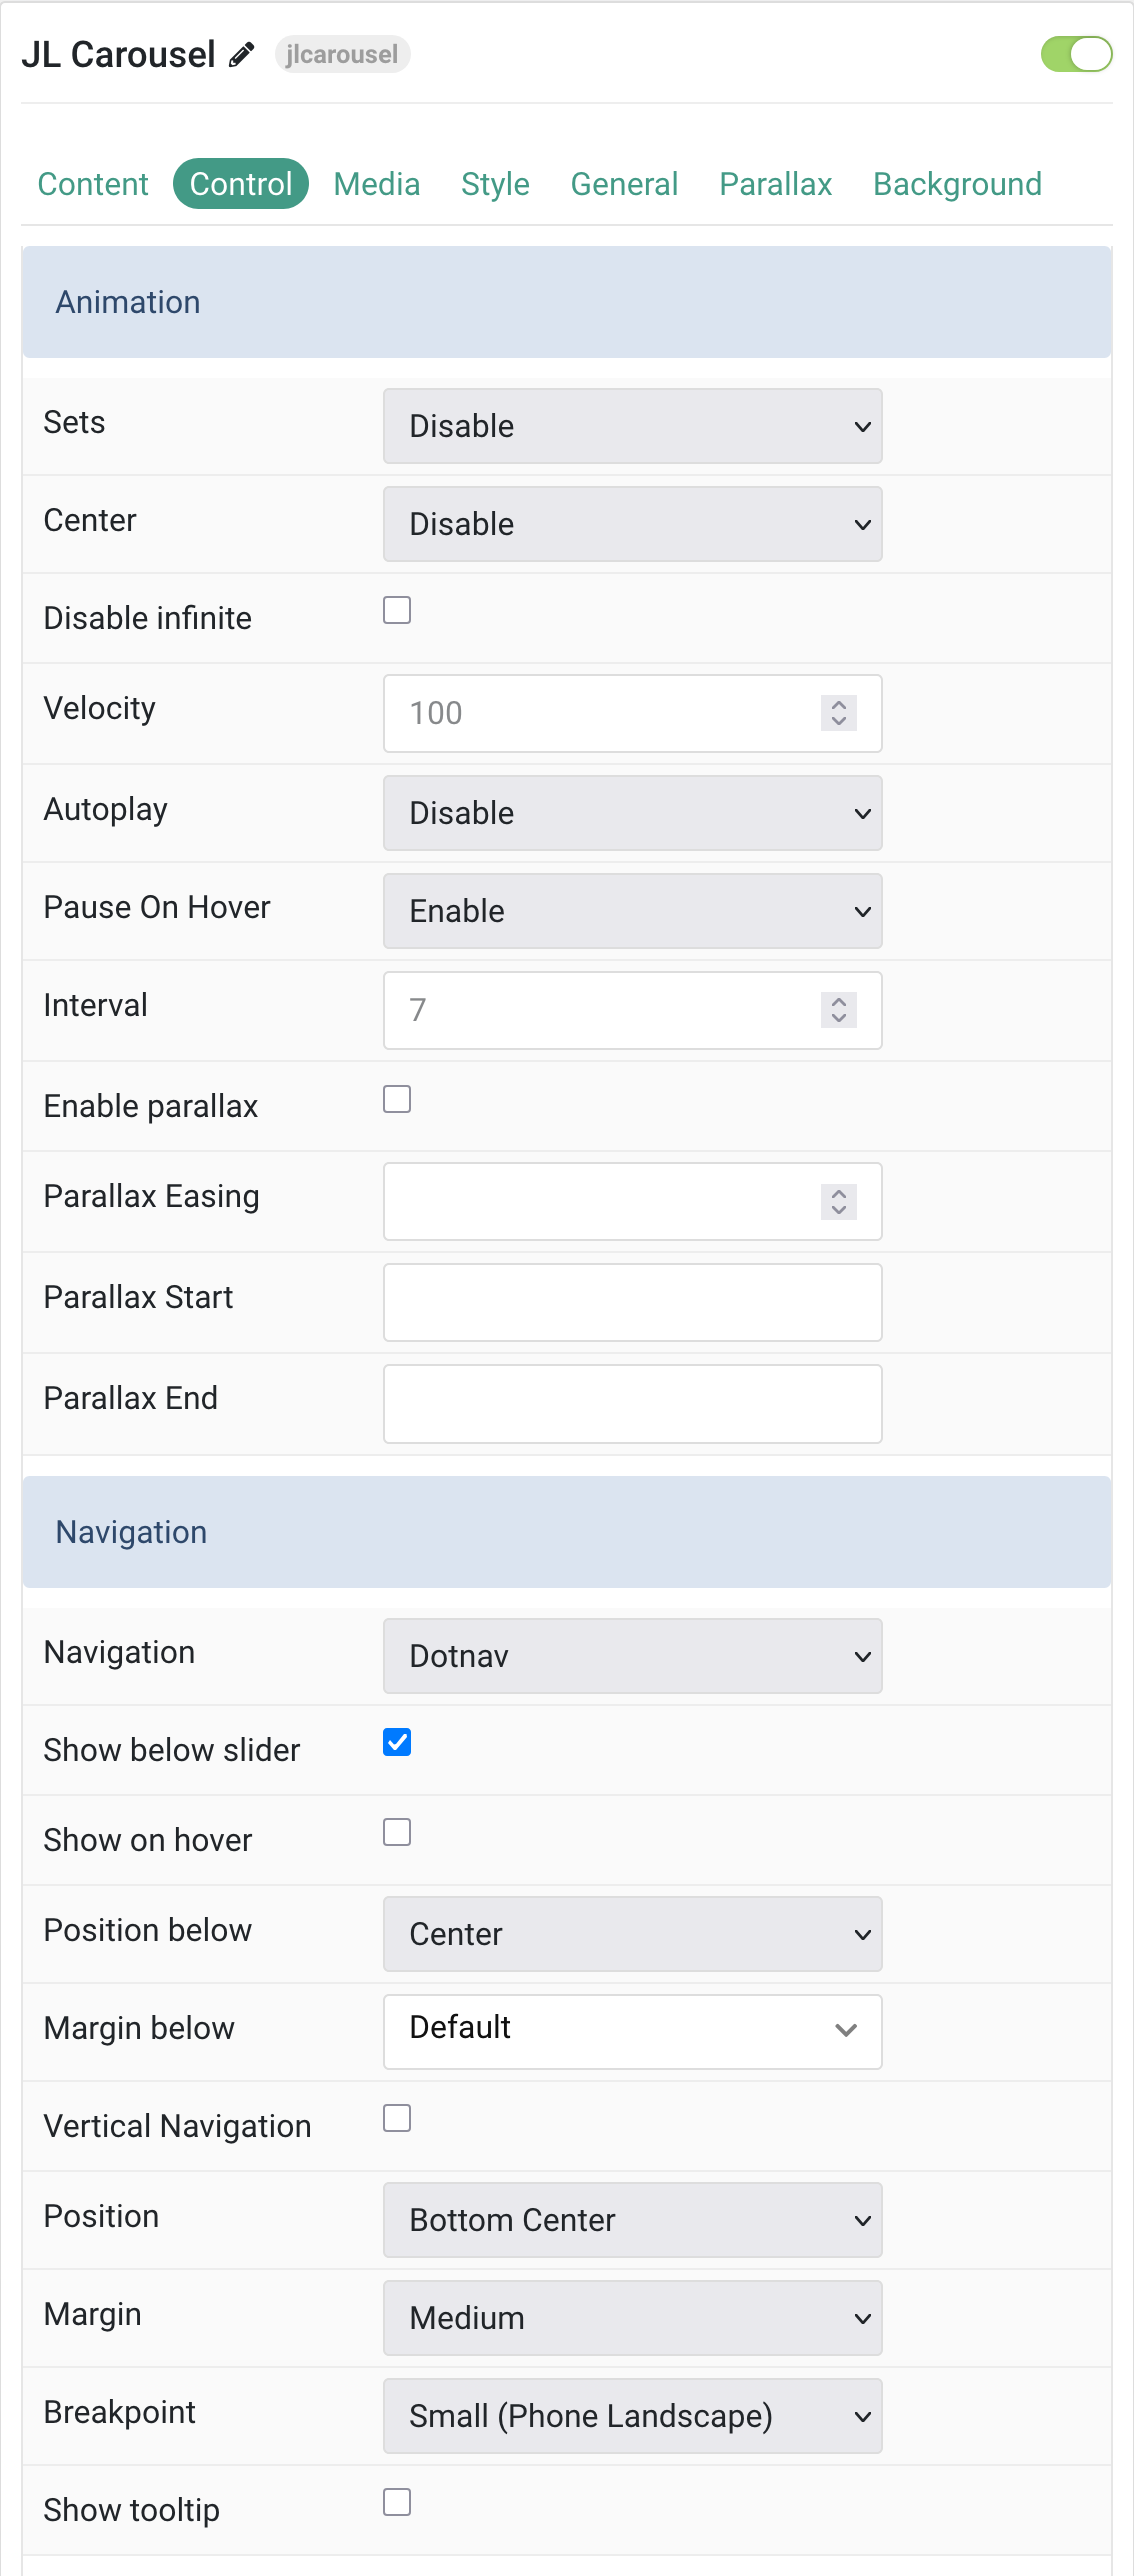Go to the Content tab
Viewport: 1134px width, 2576px height.
[93, 184]
